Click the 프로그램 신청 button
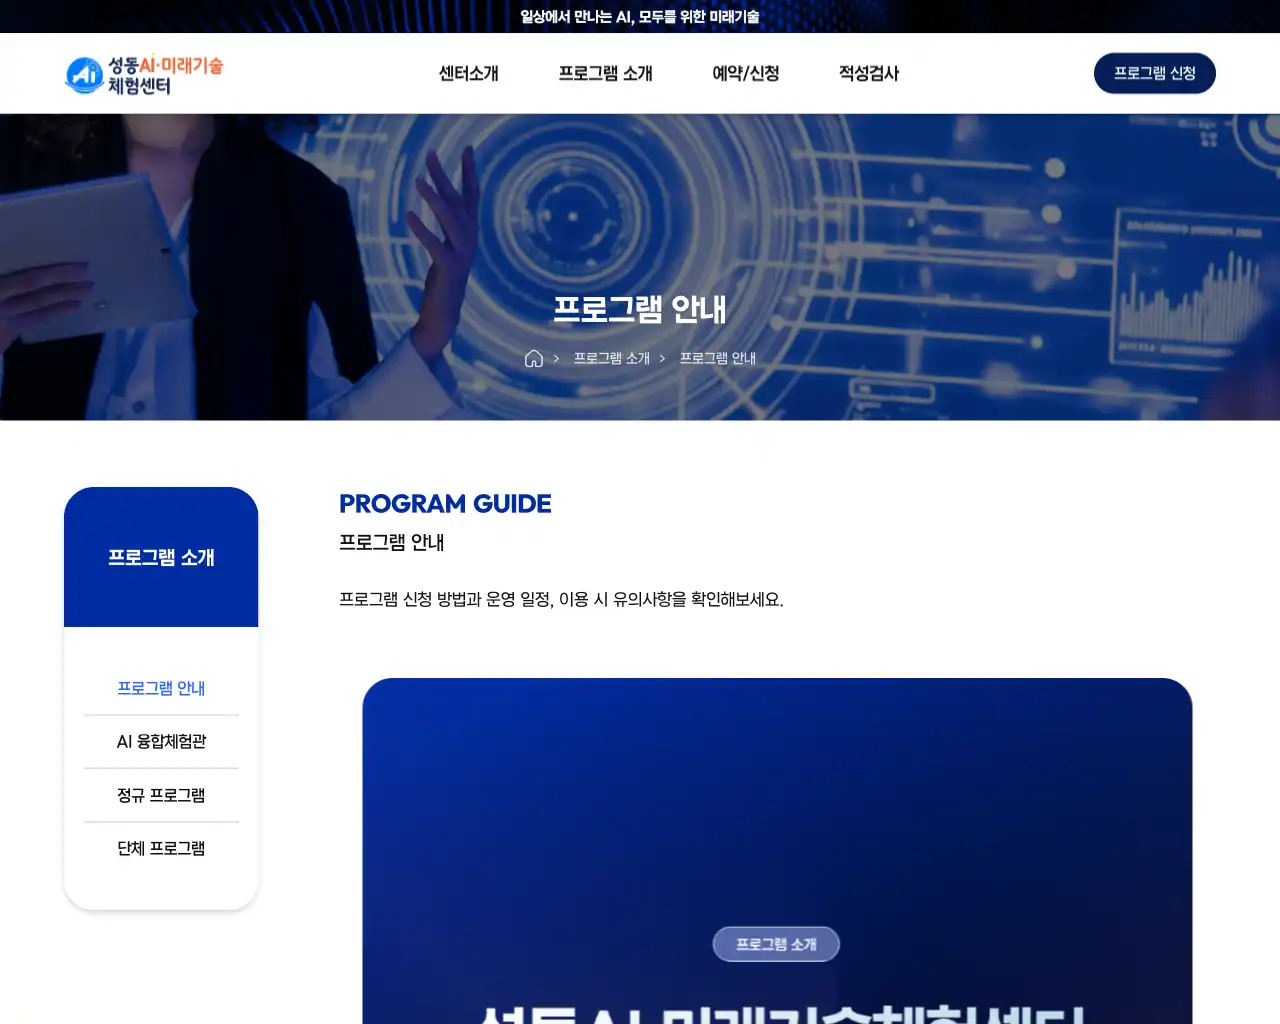Image resolution: width=1280 pixels, height=1024 pixels. 1155,73
